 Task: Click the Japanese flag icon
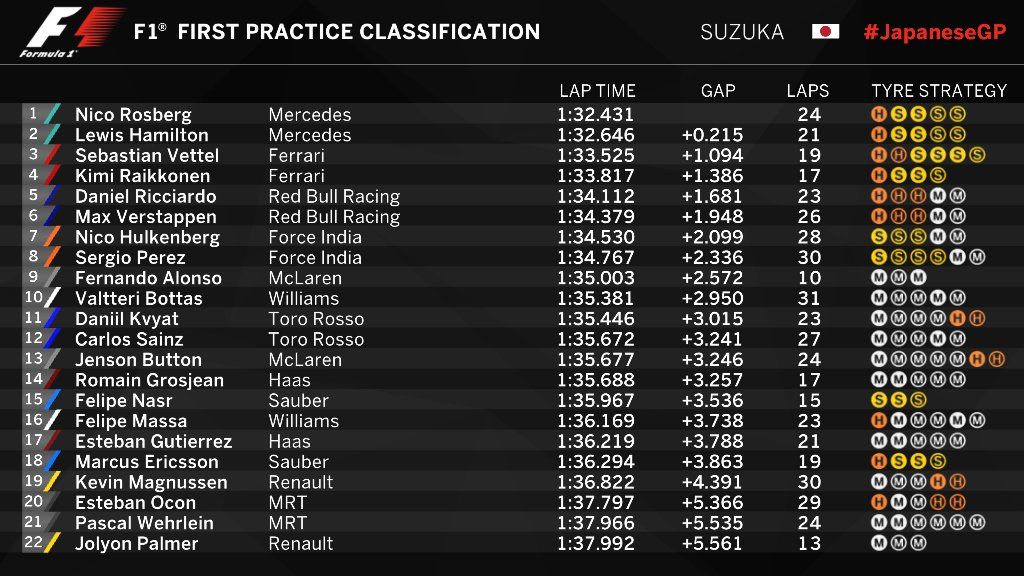point(825,31)
